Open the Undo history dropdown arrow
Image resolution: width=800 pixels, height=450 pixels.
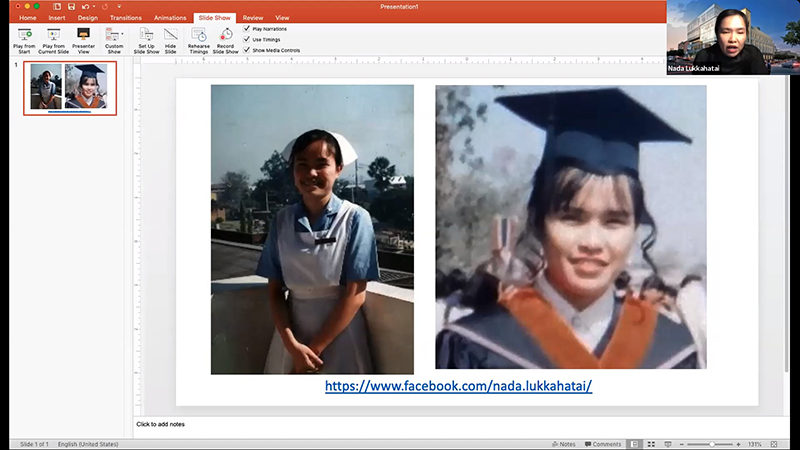94,7
